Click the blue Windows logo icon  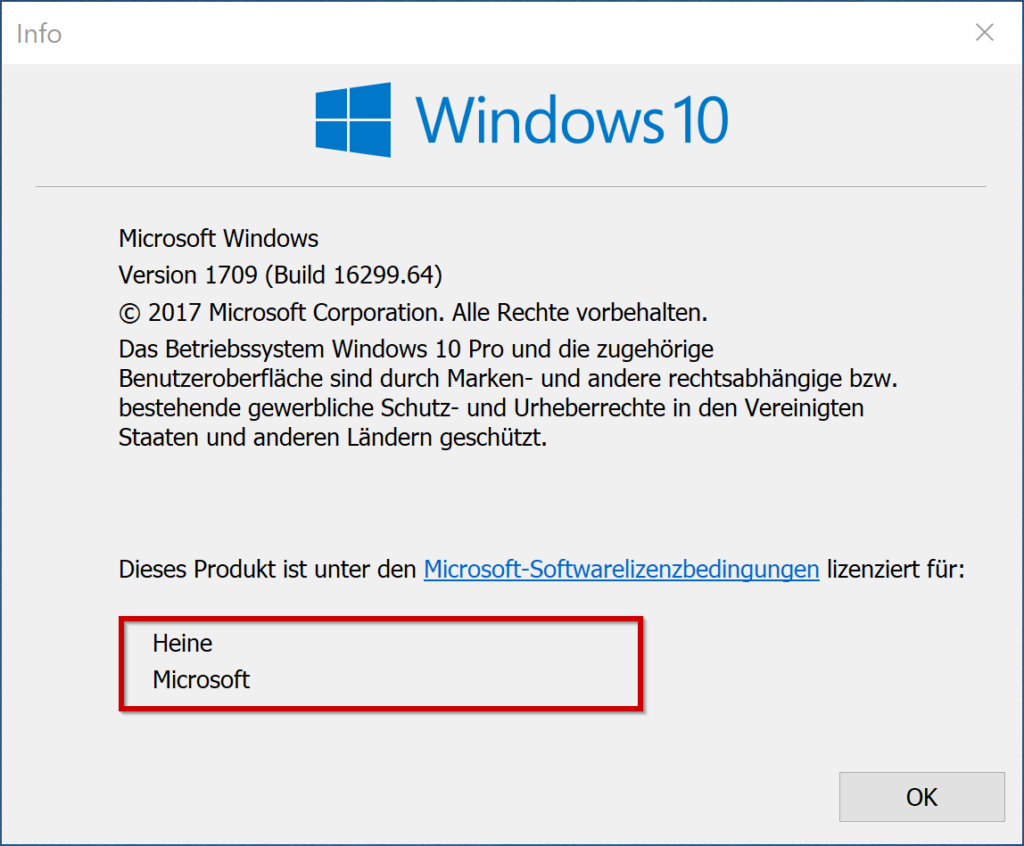[353, 120]
